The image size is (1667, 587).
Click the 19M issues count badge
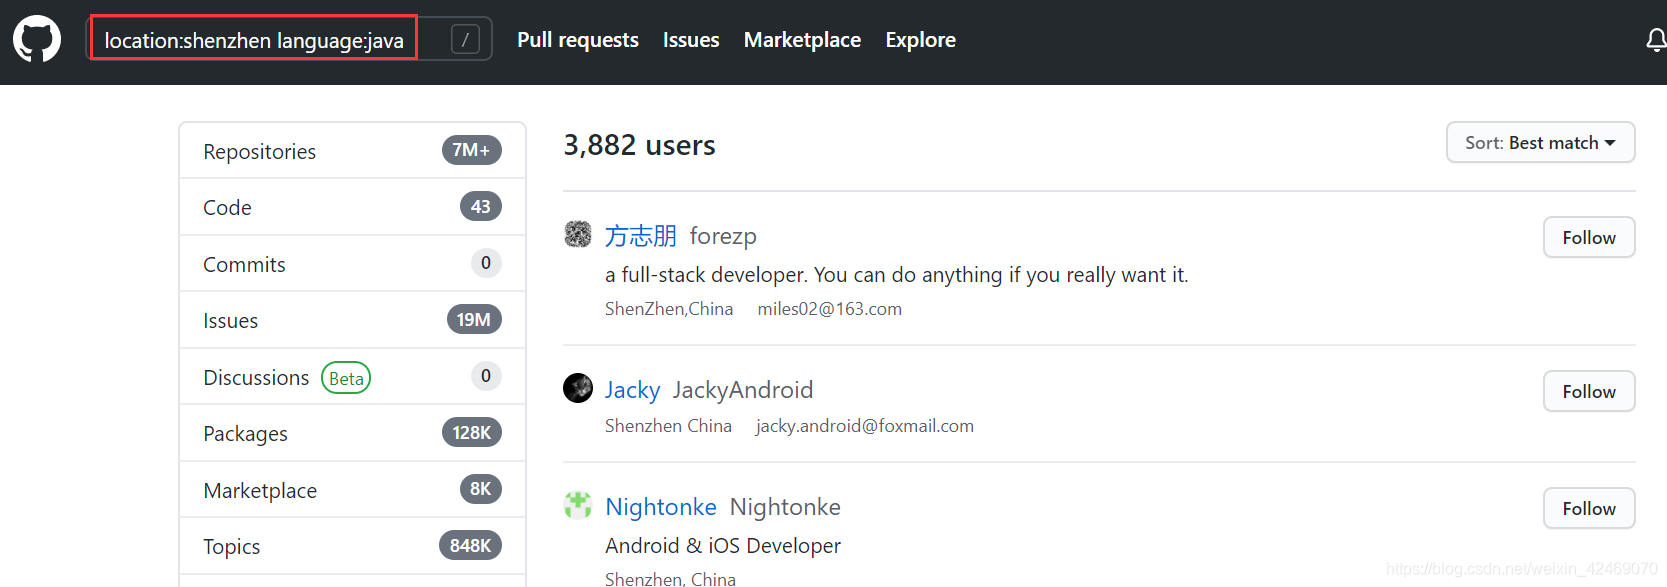[x=474, y=320]
